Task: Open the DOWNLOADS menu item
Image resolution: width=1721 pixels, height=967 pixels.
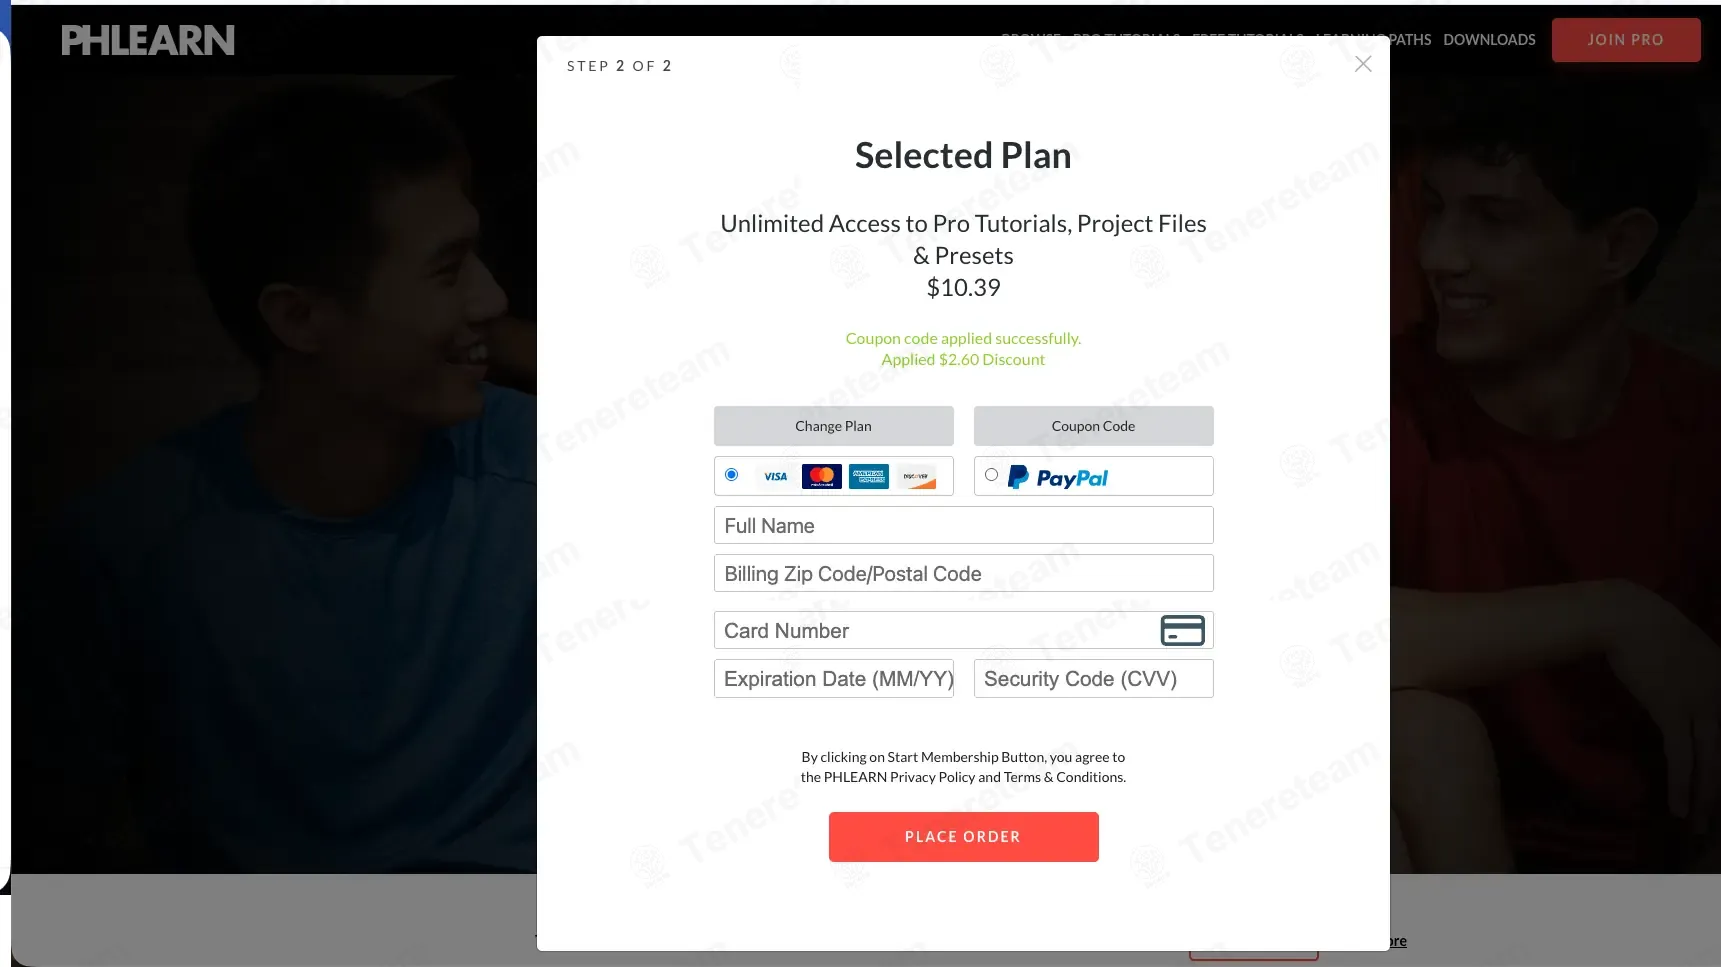Action: click(x=1489, y=40)
